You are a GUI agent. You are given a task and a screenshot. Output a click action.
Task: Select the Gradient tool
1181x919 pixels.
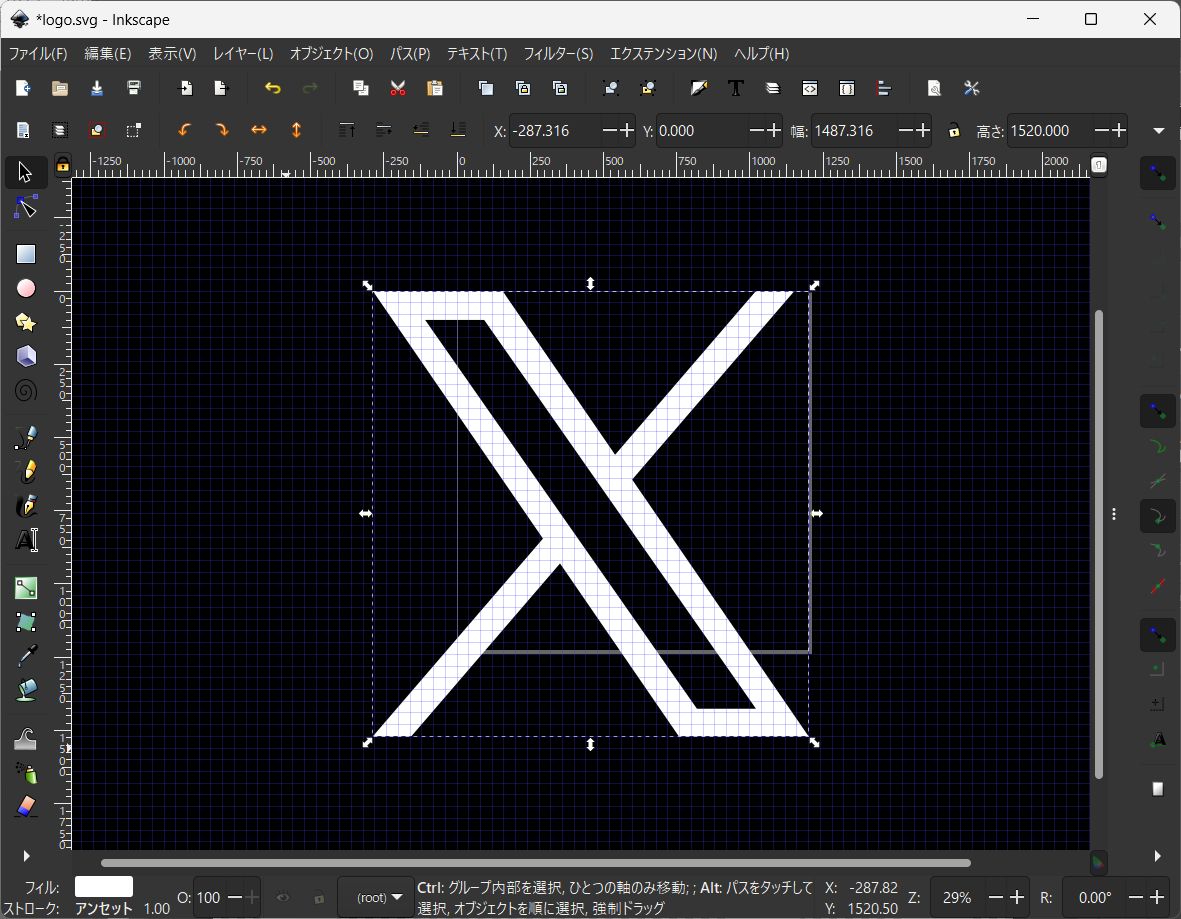click(26, 588)
